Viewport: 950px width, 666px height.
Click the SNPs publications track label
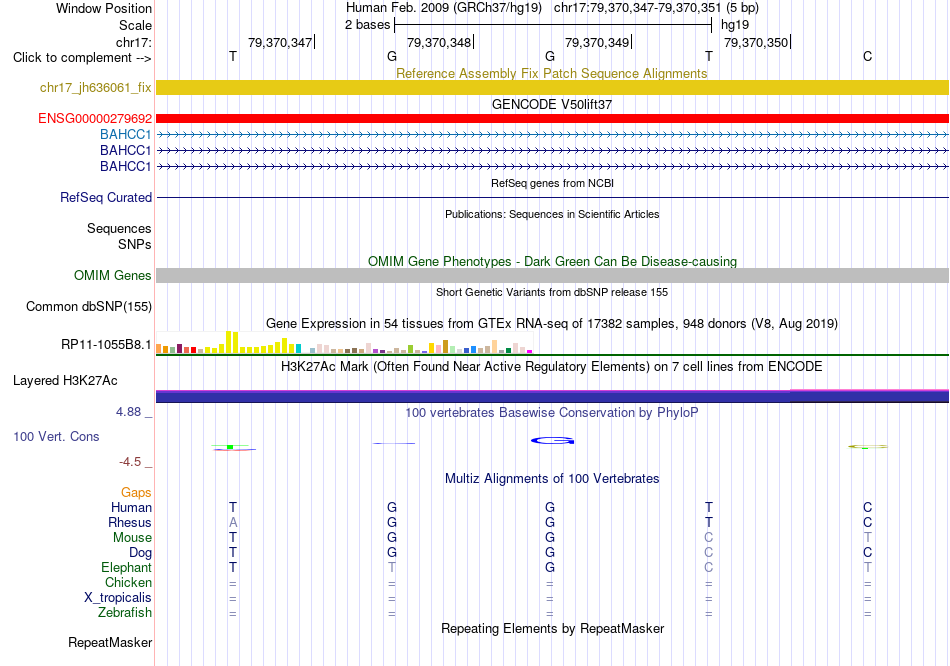coord(135,244)
